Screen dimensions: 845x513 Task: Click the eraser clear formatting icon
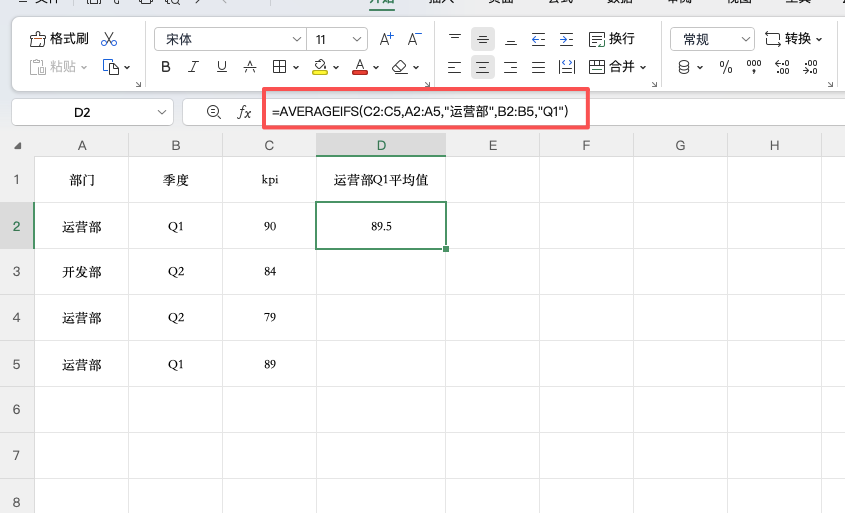click(400, 67)
